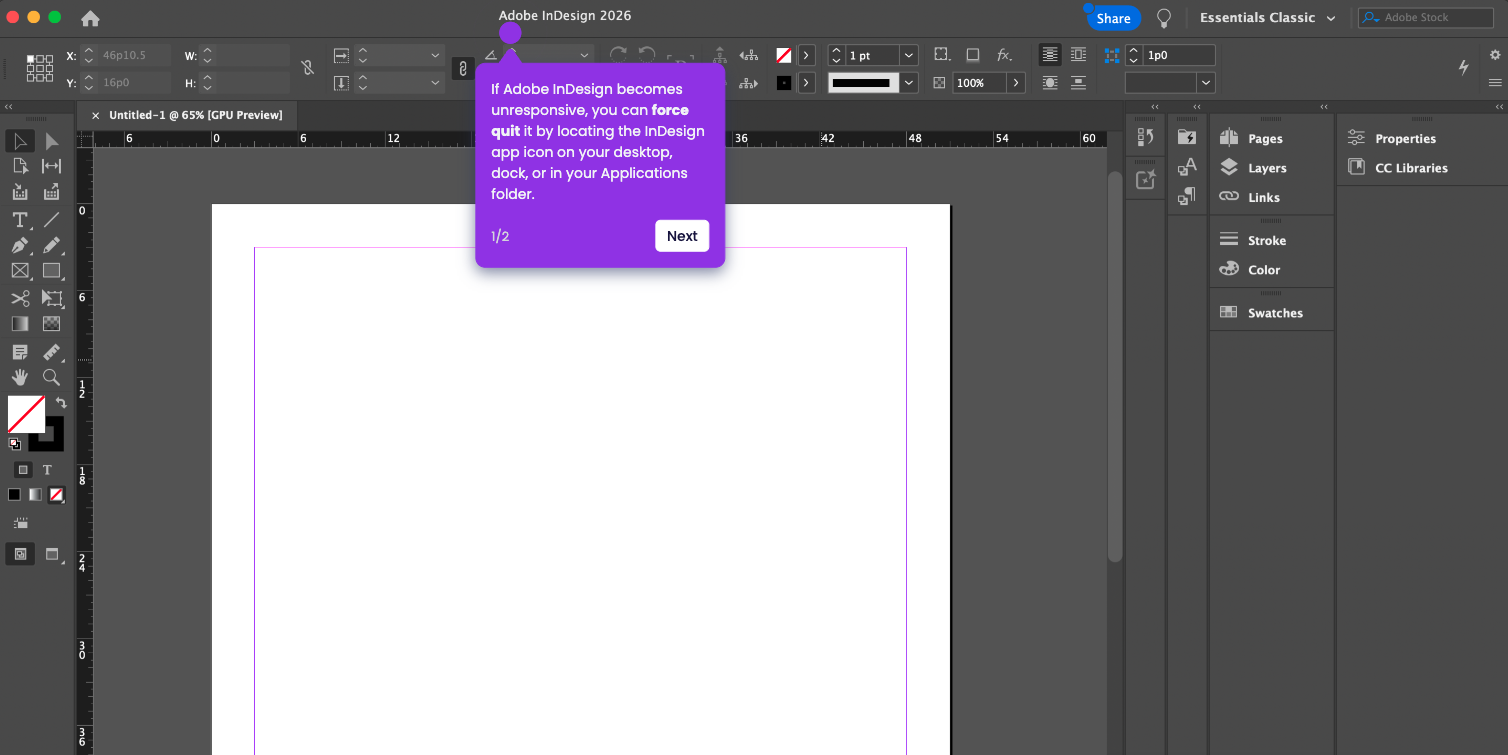This screenshot has height=755, width=1508.
Task: Click the lightbulb Discover icon
Action: pyautogui.click(x=1164, y=18)
